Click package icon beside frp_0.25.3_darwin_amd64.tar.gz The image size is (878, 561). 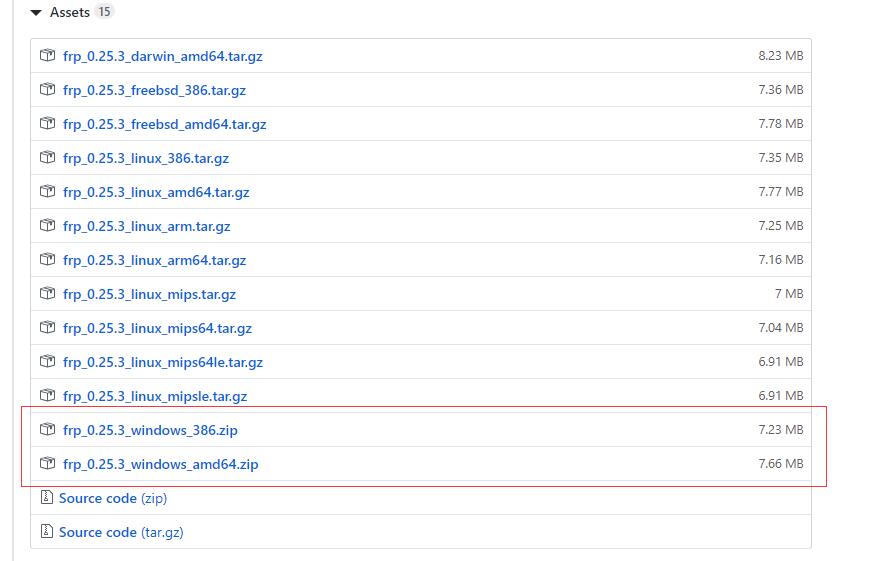[x=47, y=56]
